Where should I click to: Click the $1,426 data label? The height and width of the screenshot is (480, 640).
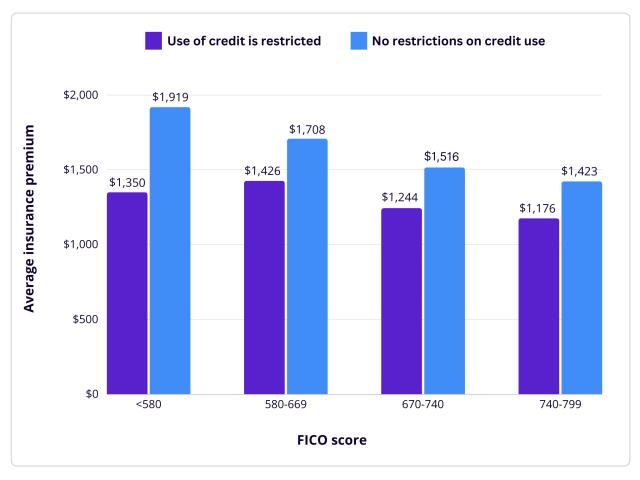click(x=264, y=171)
